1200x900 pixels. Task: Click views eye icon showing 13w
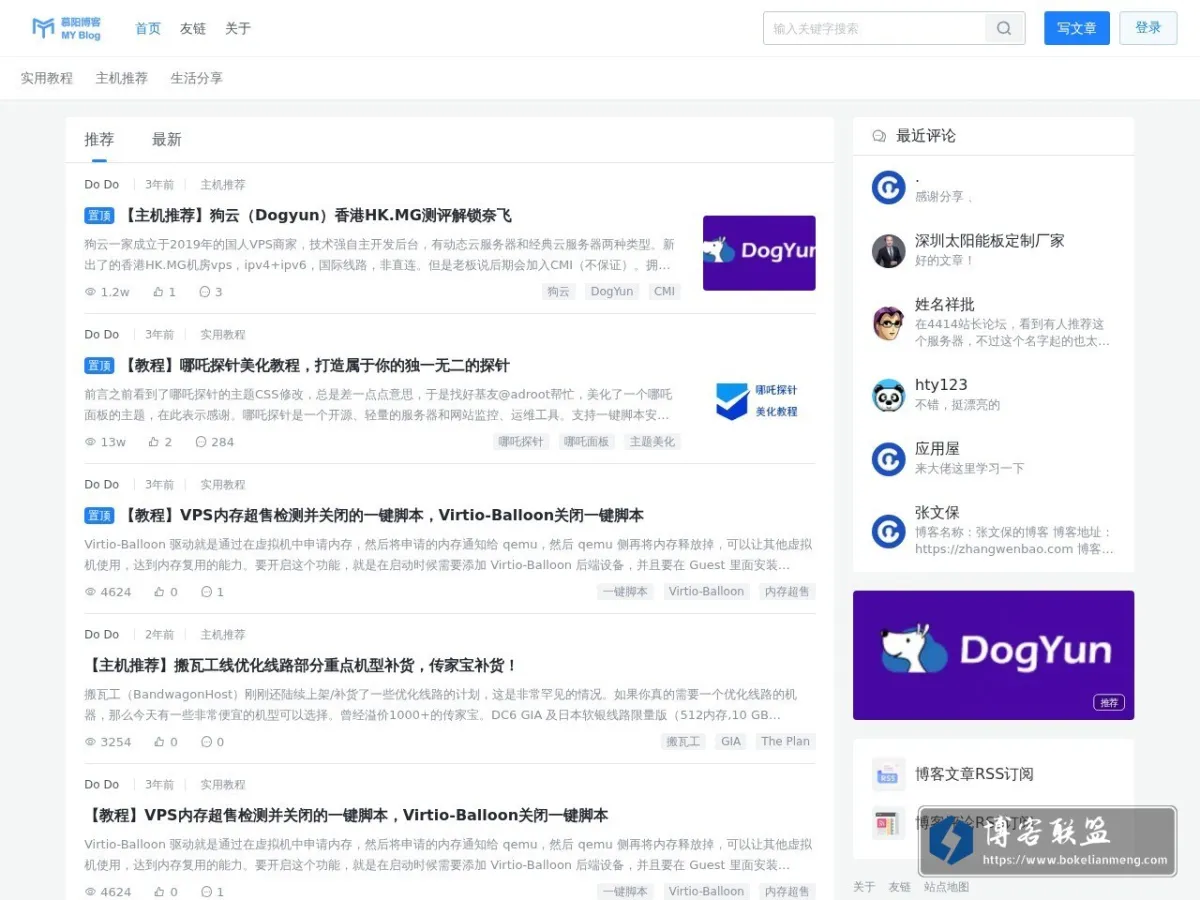[90, 442]
